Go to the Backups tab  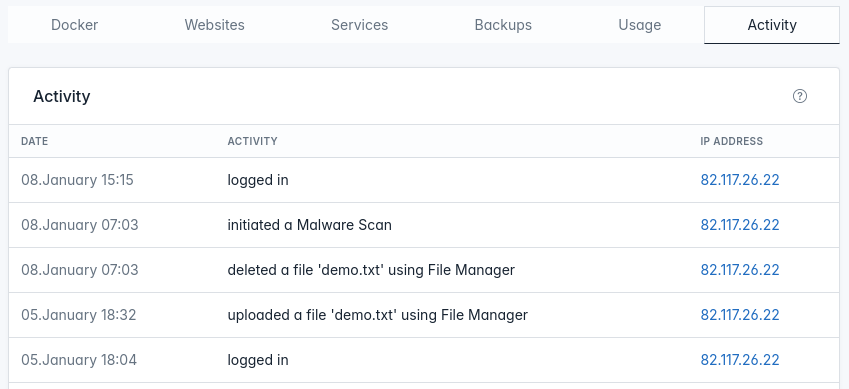click(x=503, y=25)
